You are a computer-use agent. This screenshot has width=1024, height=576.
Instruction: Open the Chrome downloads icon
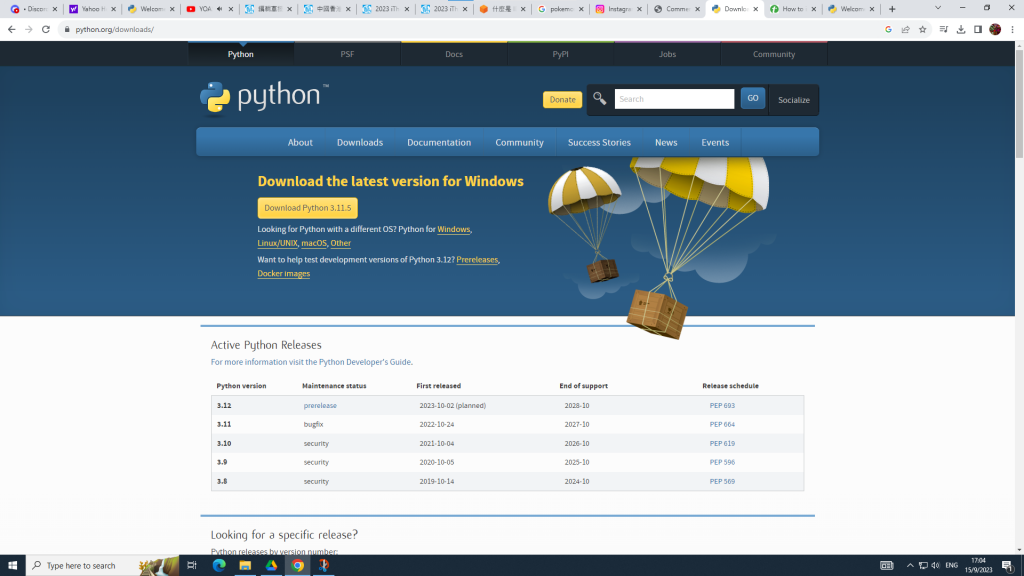(x=961, y=29)
